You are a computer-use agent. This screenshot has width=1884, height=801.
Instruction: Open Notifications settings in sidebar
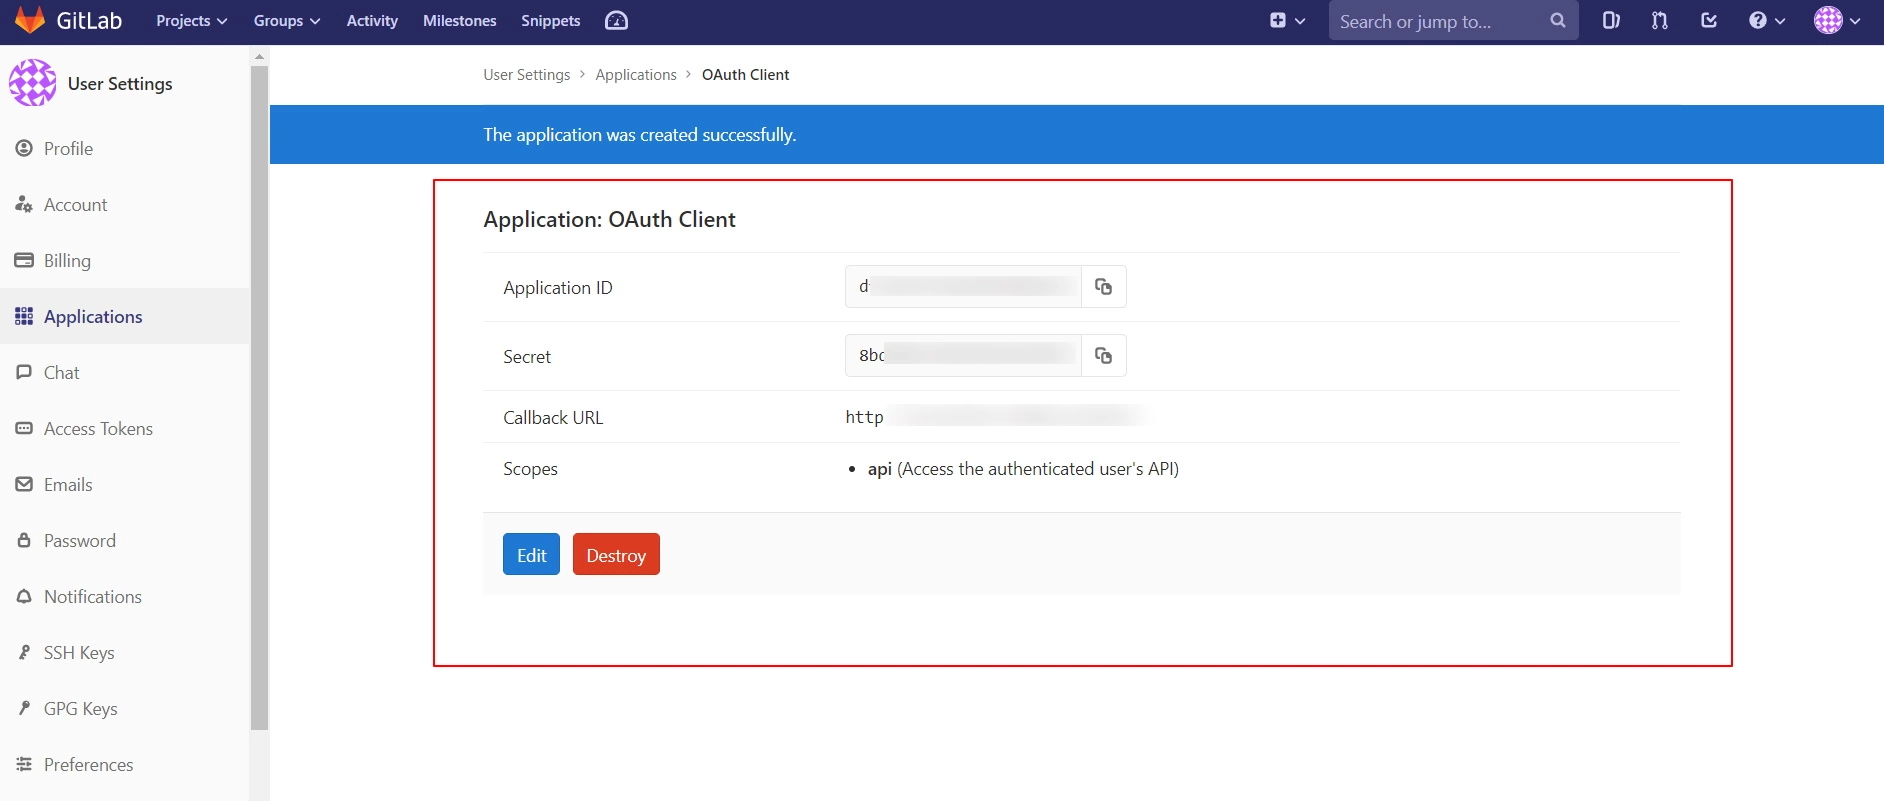(x=125, y=597)
